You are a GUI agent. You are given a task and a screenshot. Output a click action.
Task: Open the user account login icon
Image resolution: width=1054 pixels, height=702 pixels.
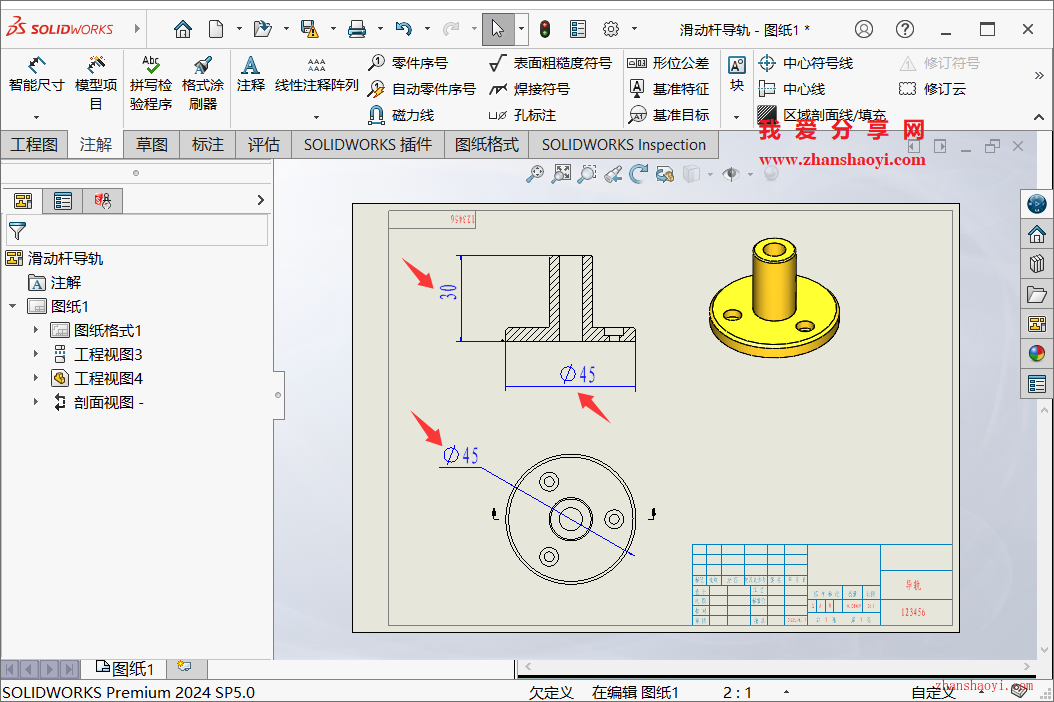pos(864,29)
